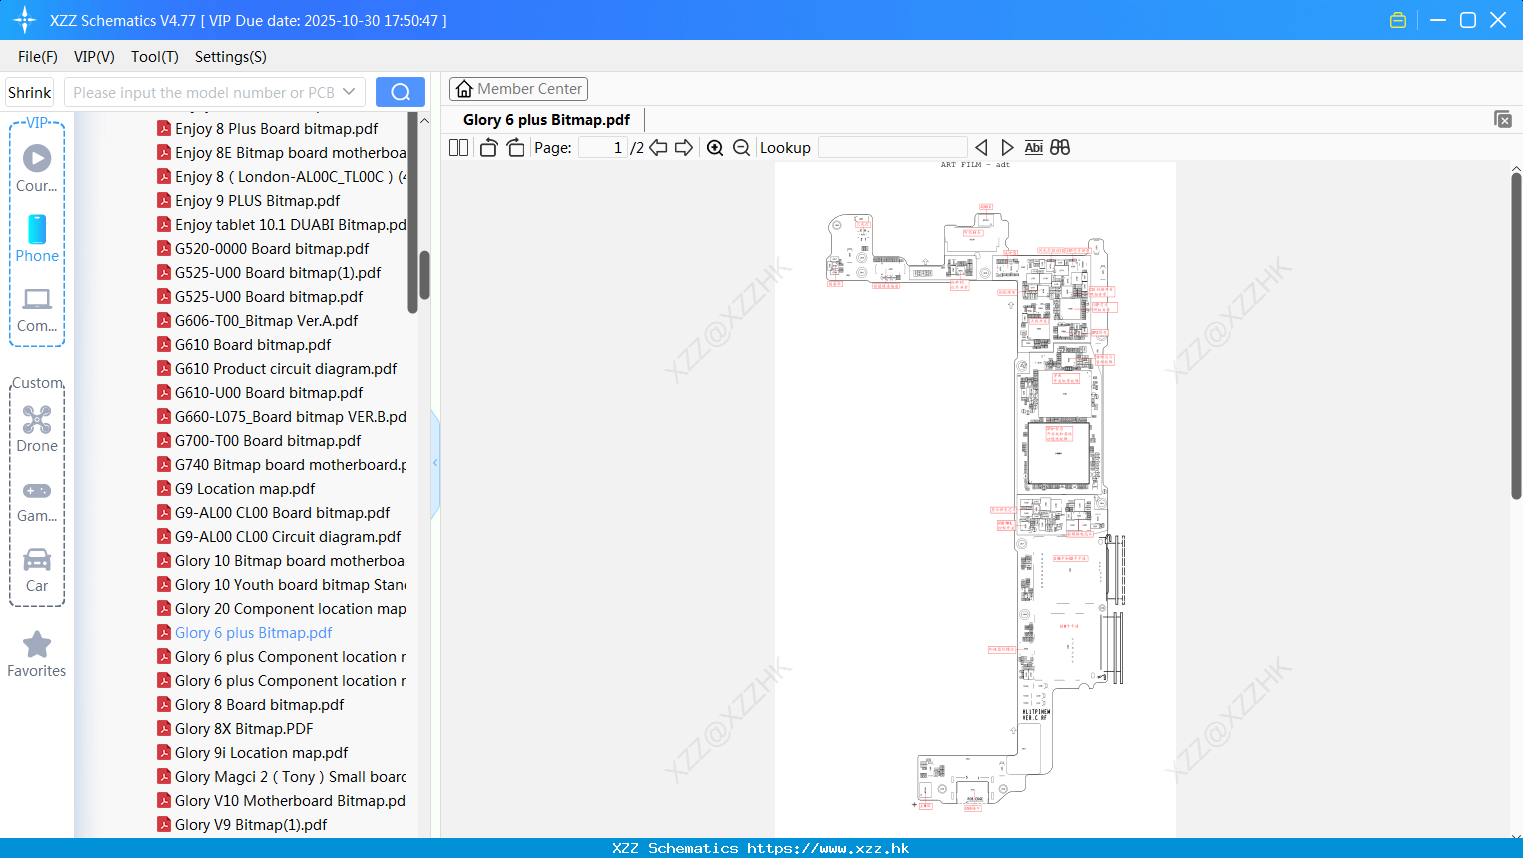Open the VIP(V) menu
The width and height of the screenshot is (1523, 858).
[x=94, y=57]
